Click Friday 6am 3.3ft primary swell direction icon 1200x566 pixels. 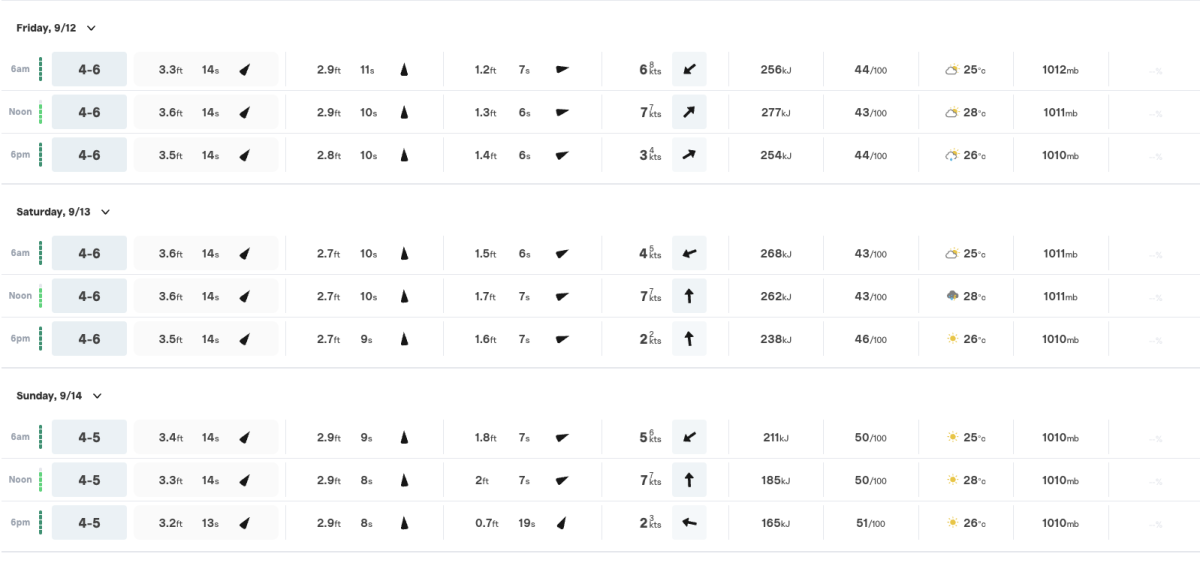244,70
